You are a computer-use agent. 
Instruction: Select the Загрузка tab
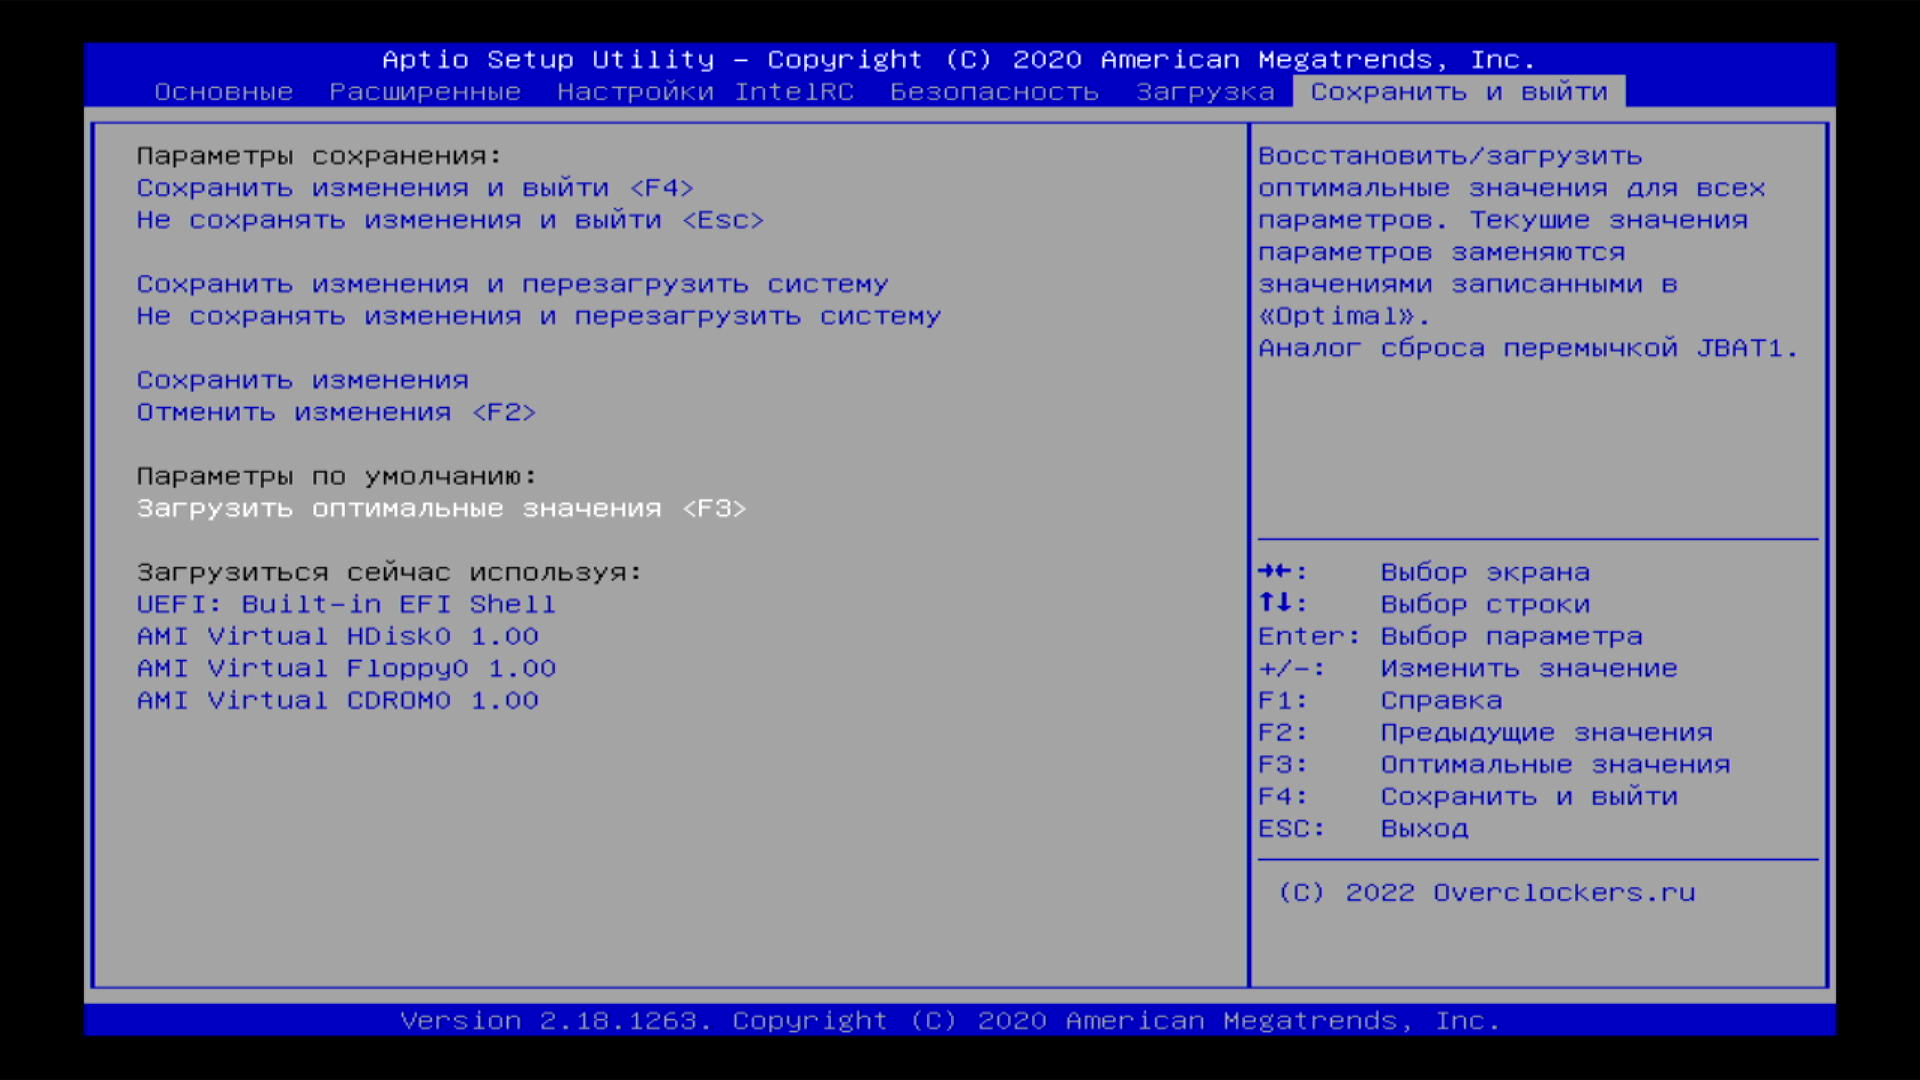pos(1205,92)
